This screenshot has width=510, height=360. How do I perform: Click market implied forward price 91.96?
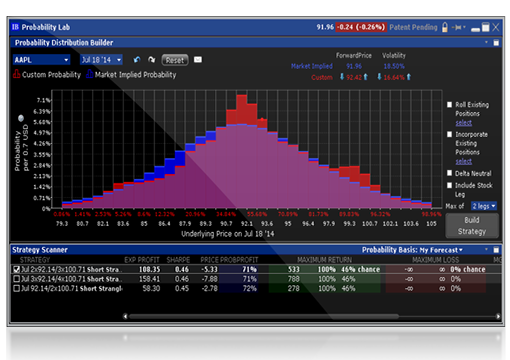click(354, 66)
